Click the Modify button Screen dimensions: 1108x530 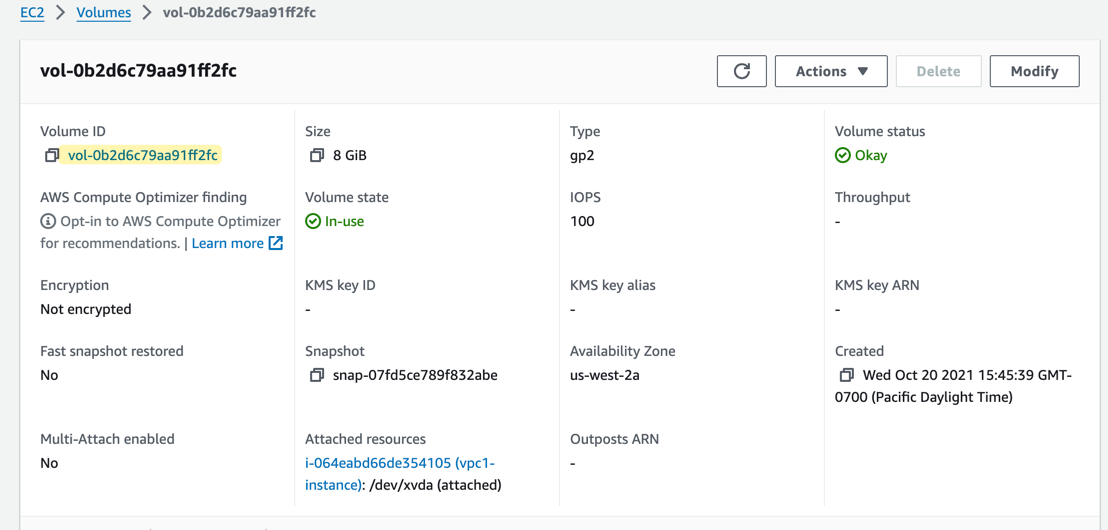coord(1035,71)
